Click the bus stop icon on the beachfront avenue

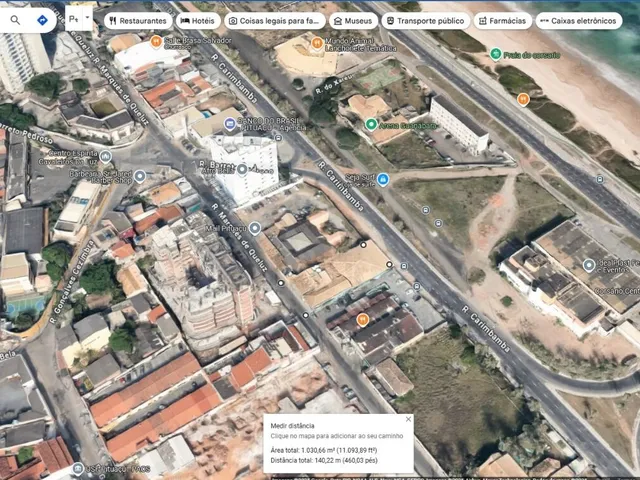click(600, 179)
